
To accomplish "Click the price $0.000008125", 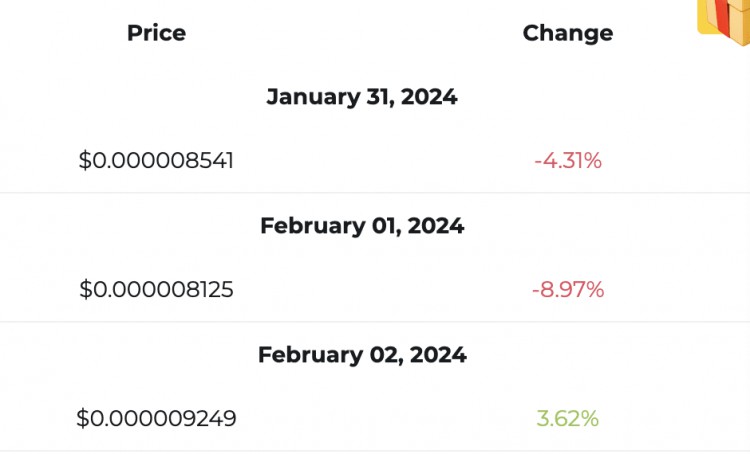I will (x=156, y=289).
